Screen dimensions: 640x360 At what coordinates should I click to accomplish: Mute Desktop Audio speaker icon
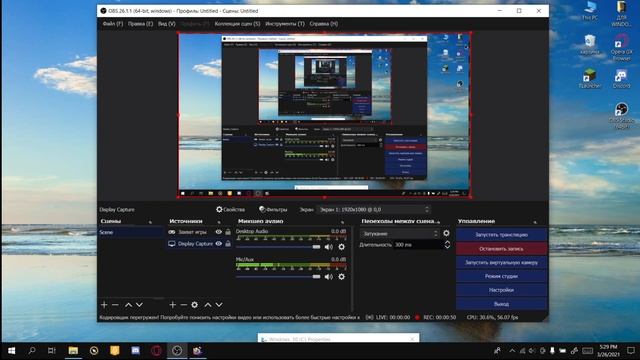(329, 247)
